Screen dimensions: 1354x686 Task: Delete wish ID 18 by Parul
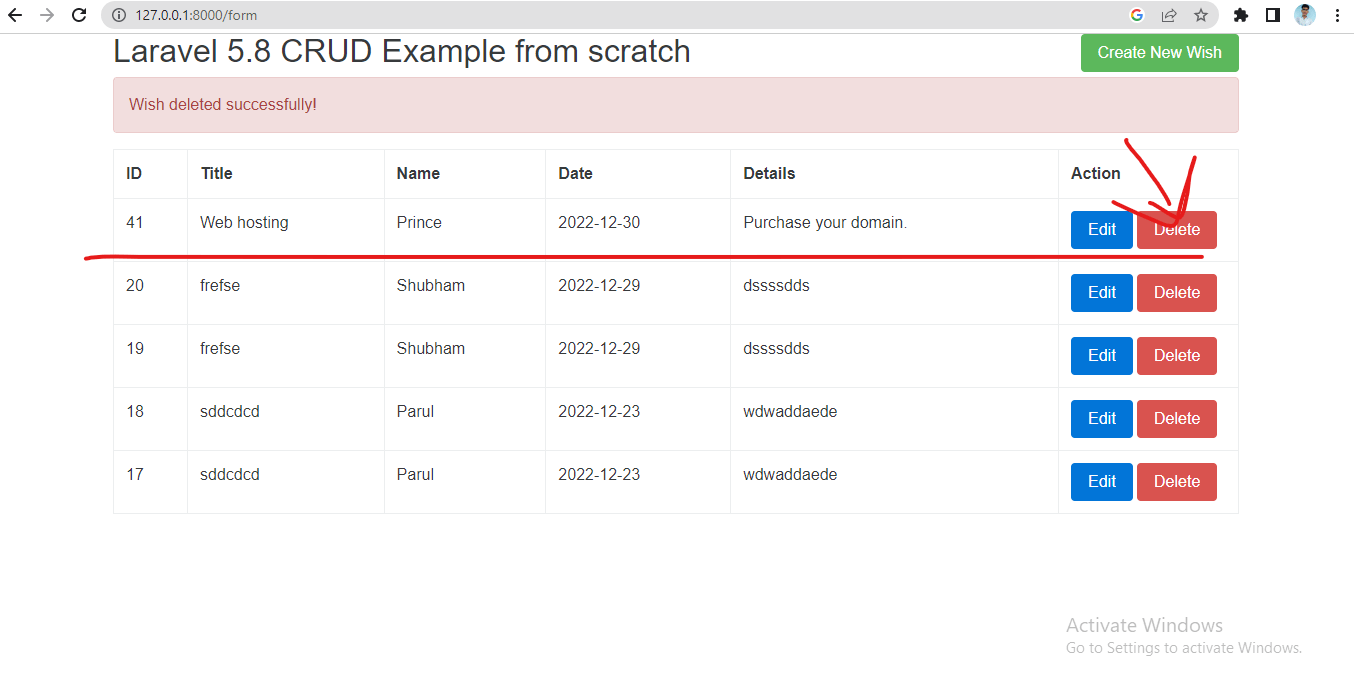coord(1176,418)
